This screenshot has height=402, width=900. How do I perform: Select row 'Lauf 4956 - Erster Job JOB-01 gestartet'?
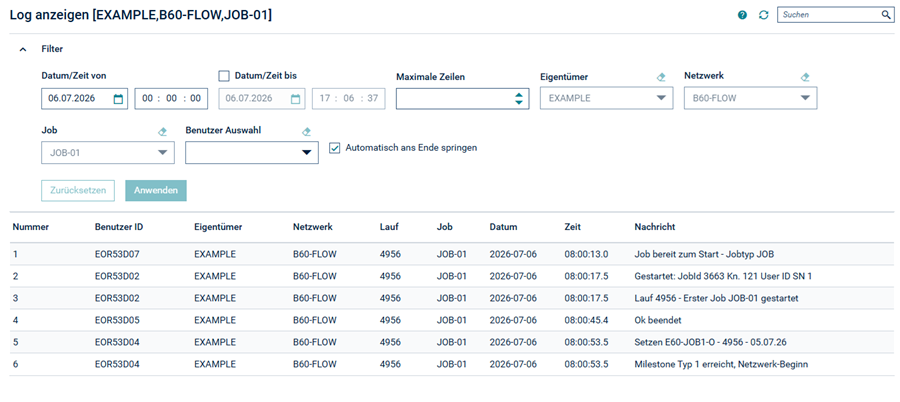pos(452,298)
